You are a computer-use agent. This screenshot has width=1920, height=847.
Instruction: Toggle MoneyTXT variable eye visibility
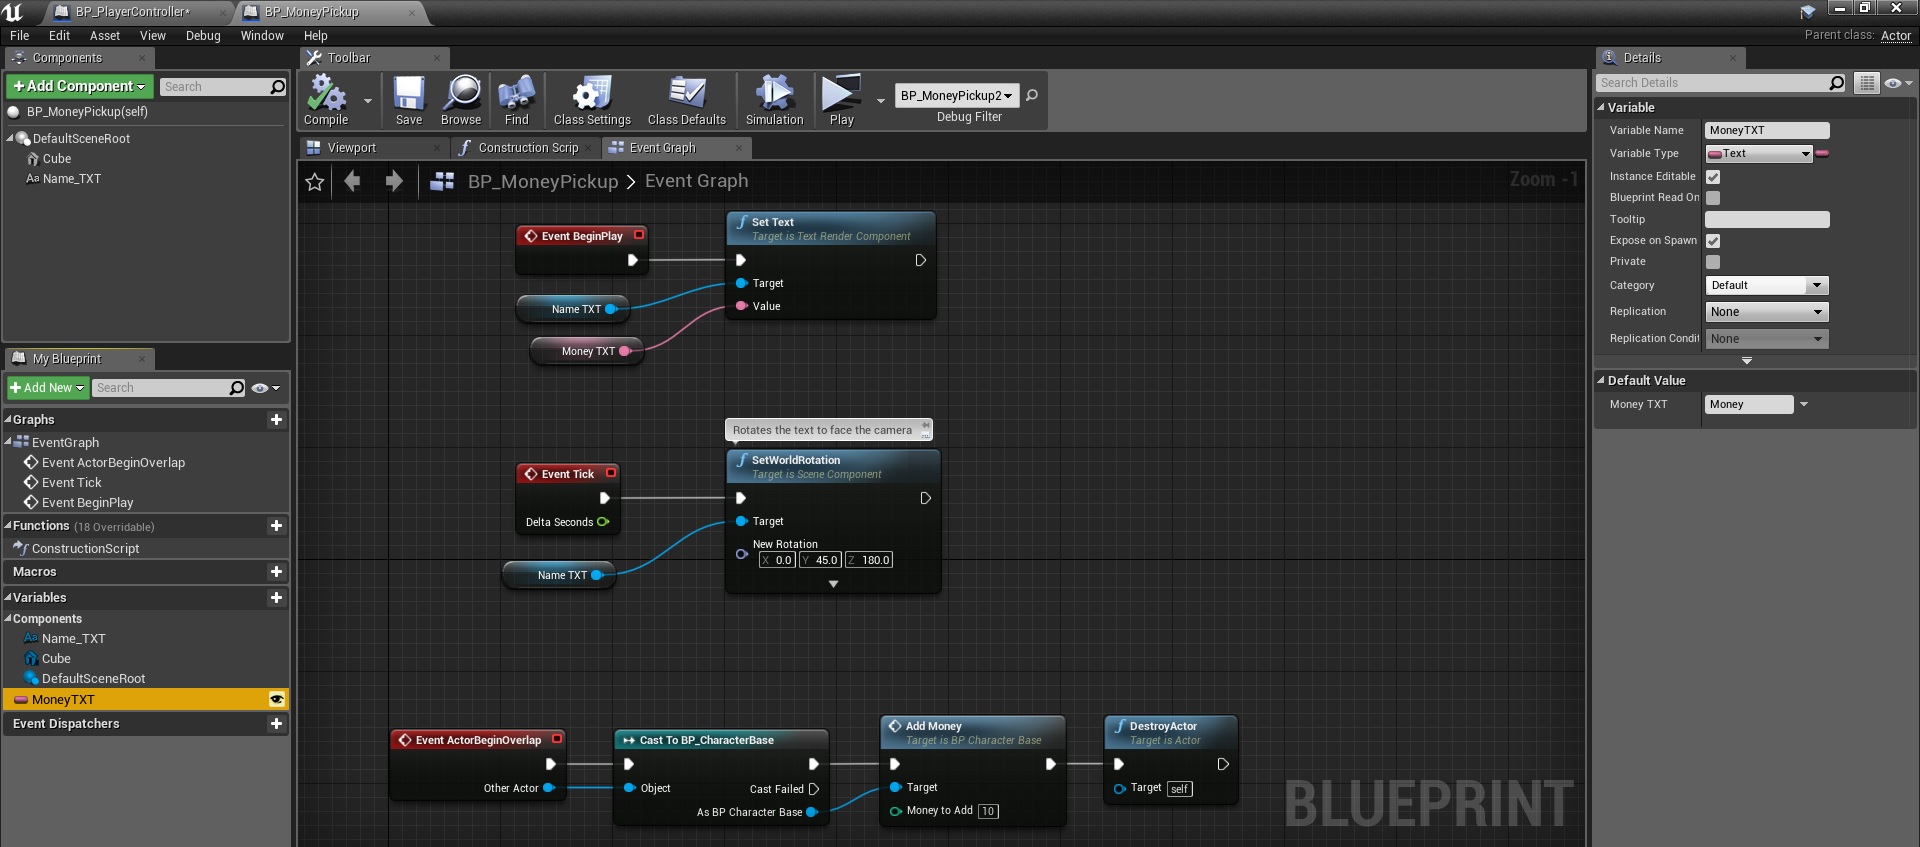pos(277,700)
